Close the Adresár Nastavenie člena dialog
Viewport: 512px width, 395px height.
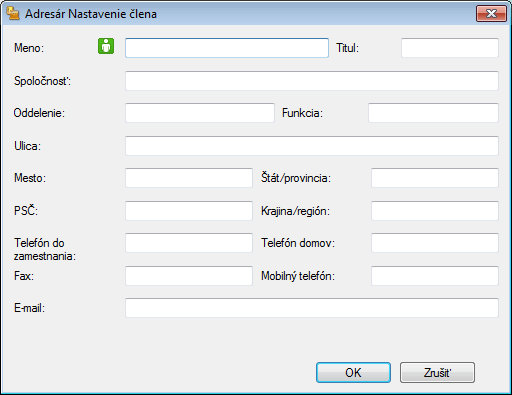click(x=491, y=13)
